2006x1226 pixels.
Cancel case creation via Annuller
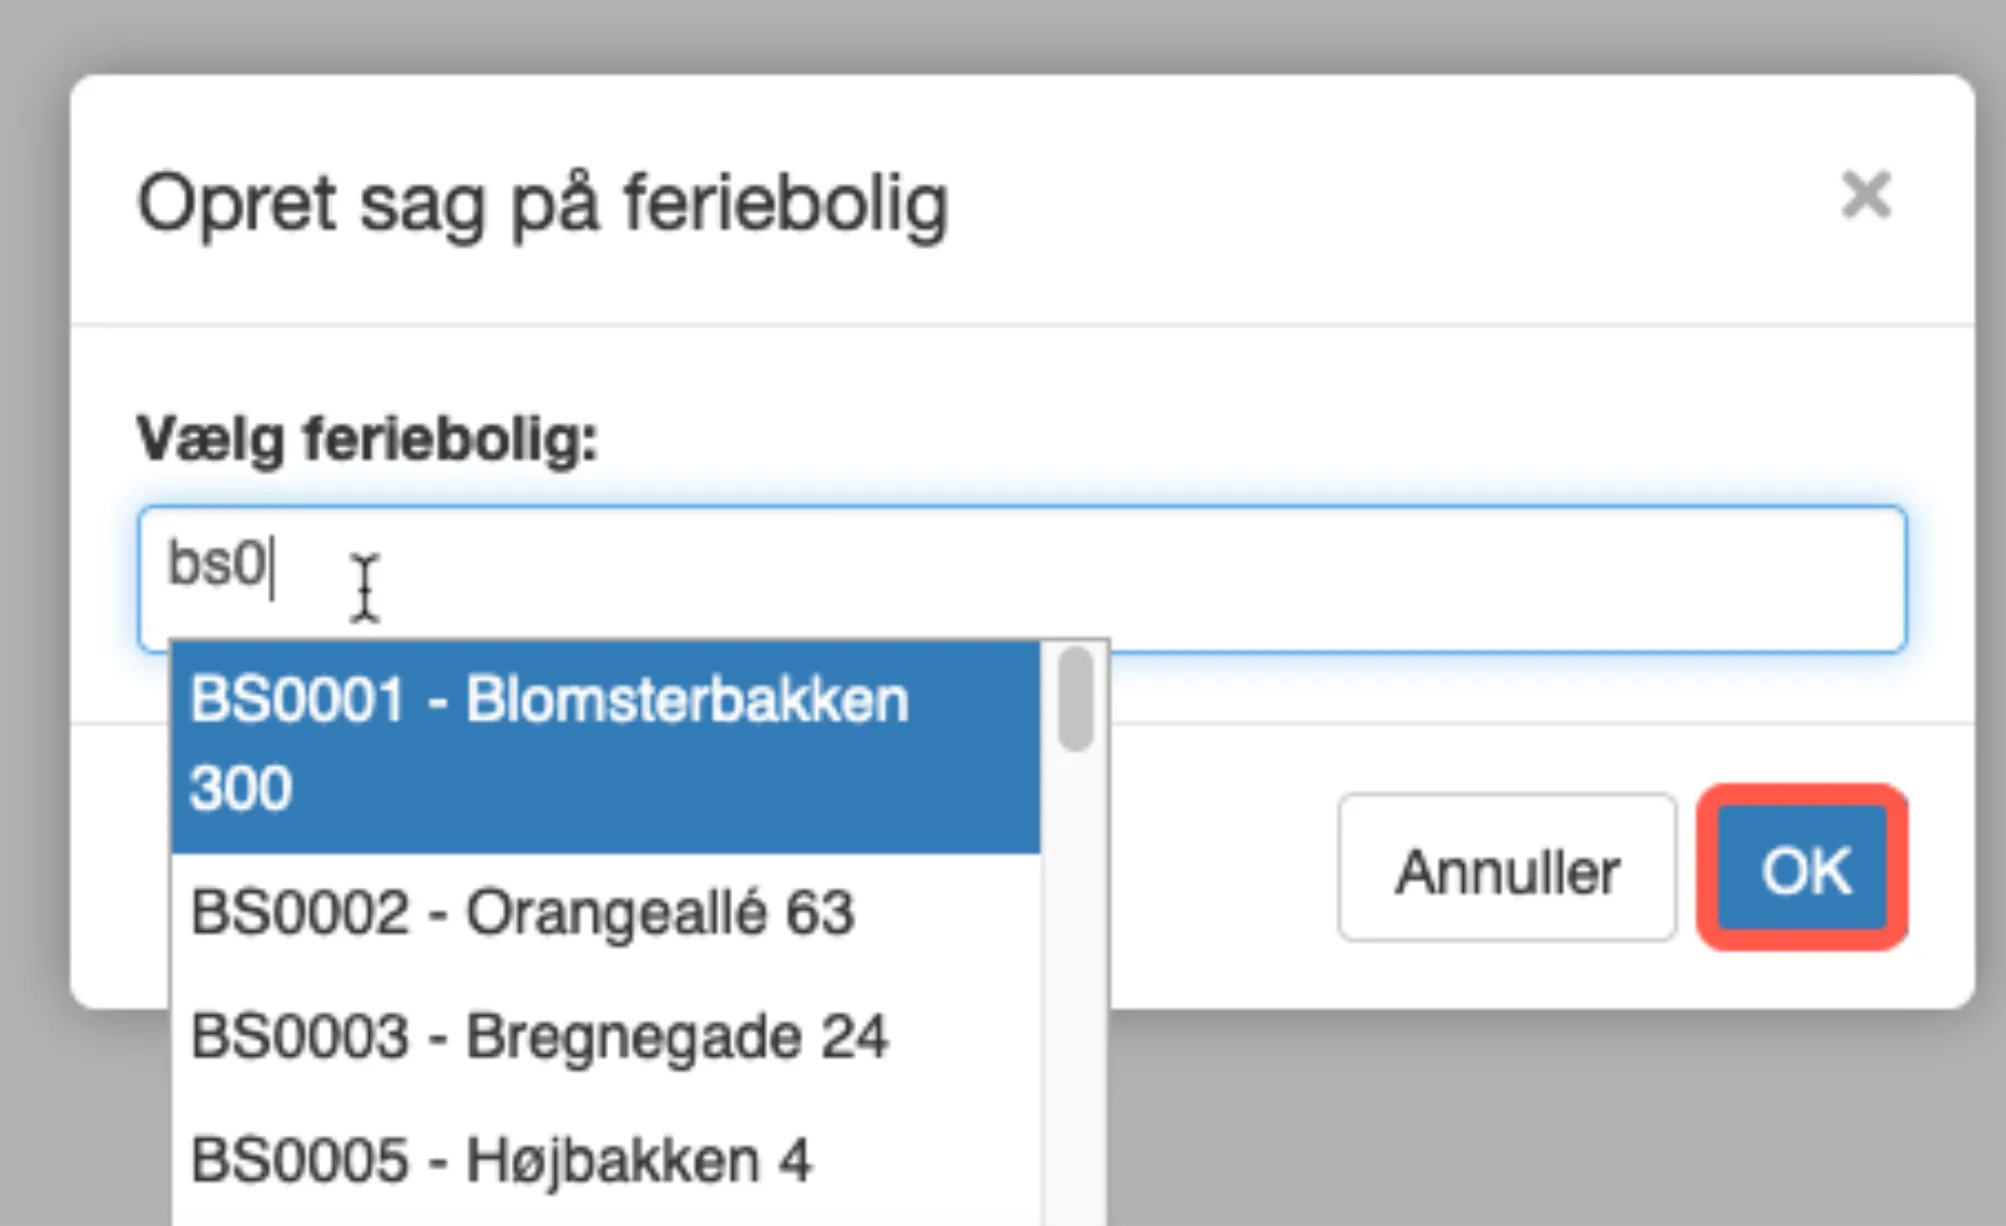(x=1508, y=869)
